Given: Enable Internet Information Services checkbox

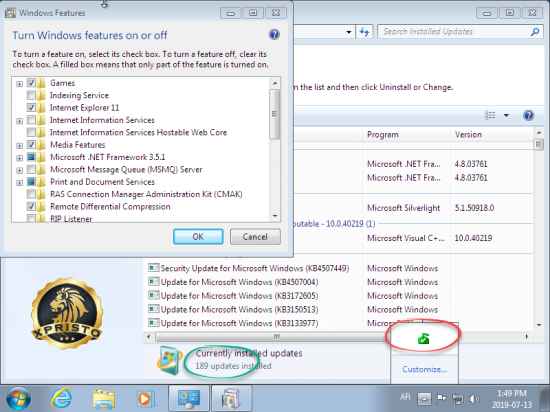Looking at the screenshot, I should click(31, 120).
